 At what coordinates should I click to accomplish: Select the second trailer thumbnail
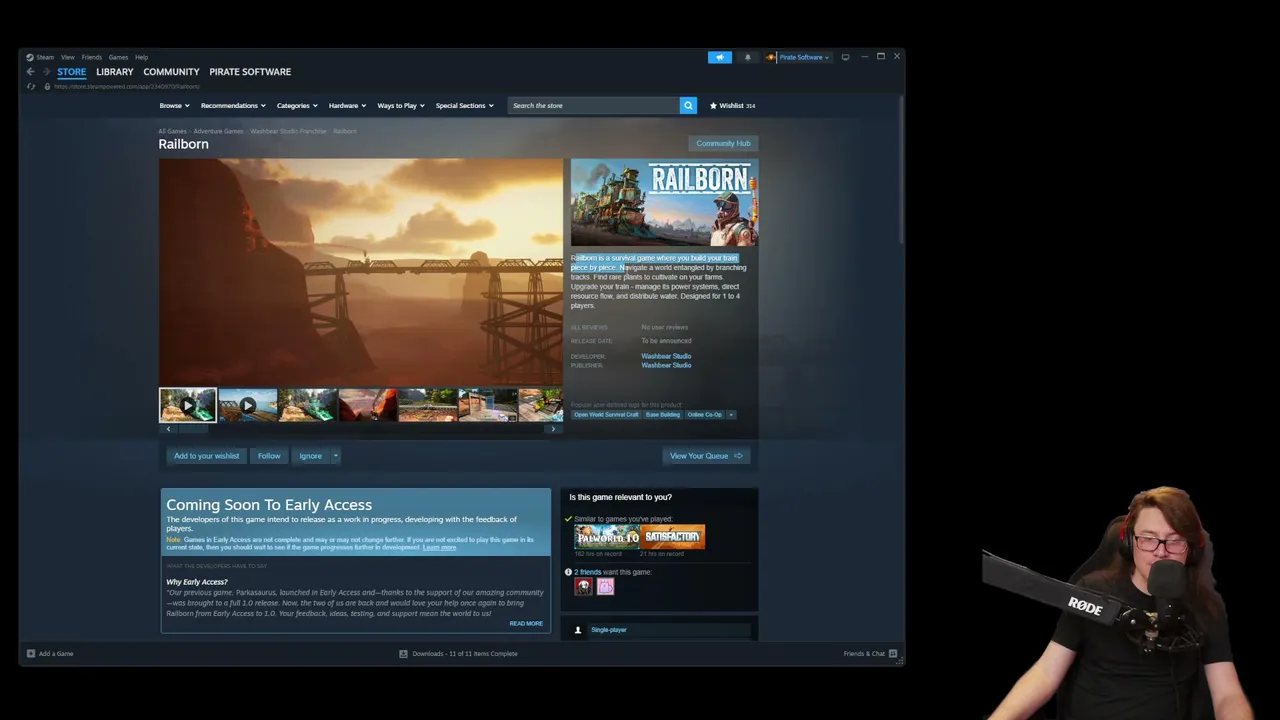click(248, 405)
